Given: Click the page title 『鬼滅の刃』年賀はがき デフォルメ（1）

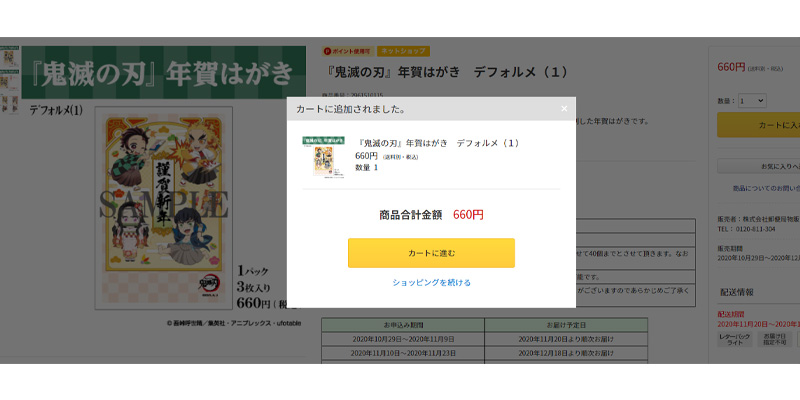Looking at the screenshot, I should (446, 72).
